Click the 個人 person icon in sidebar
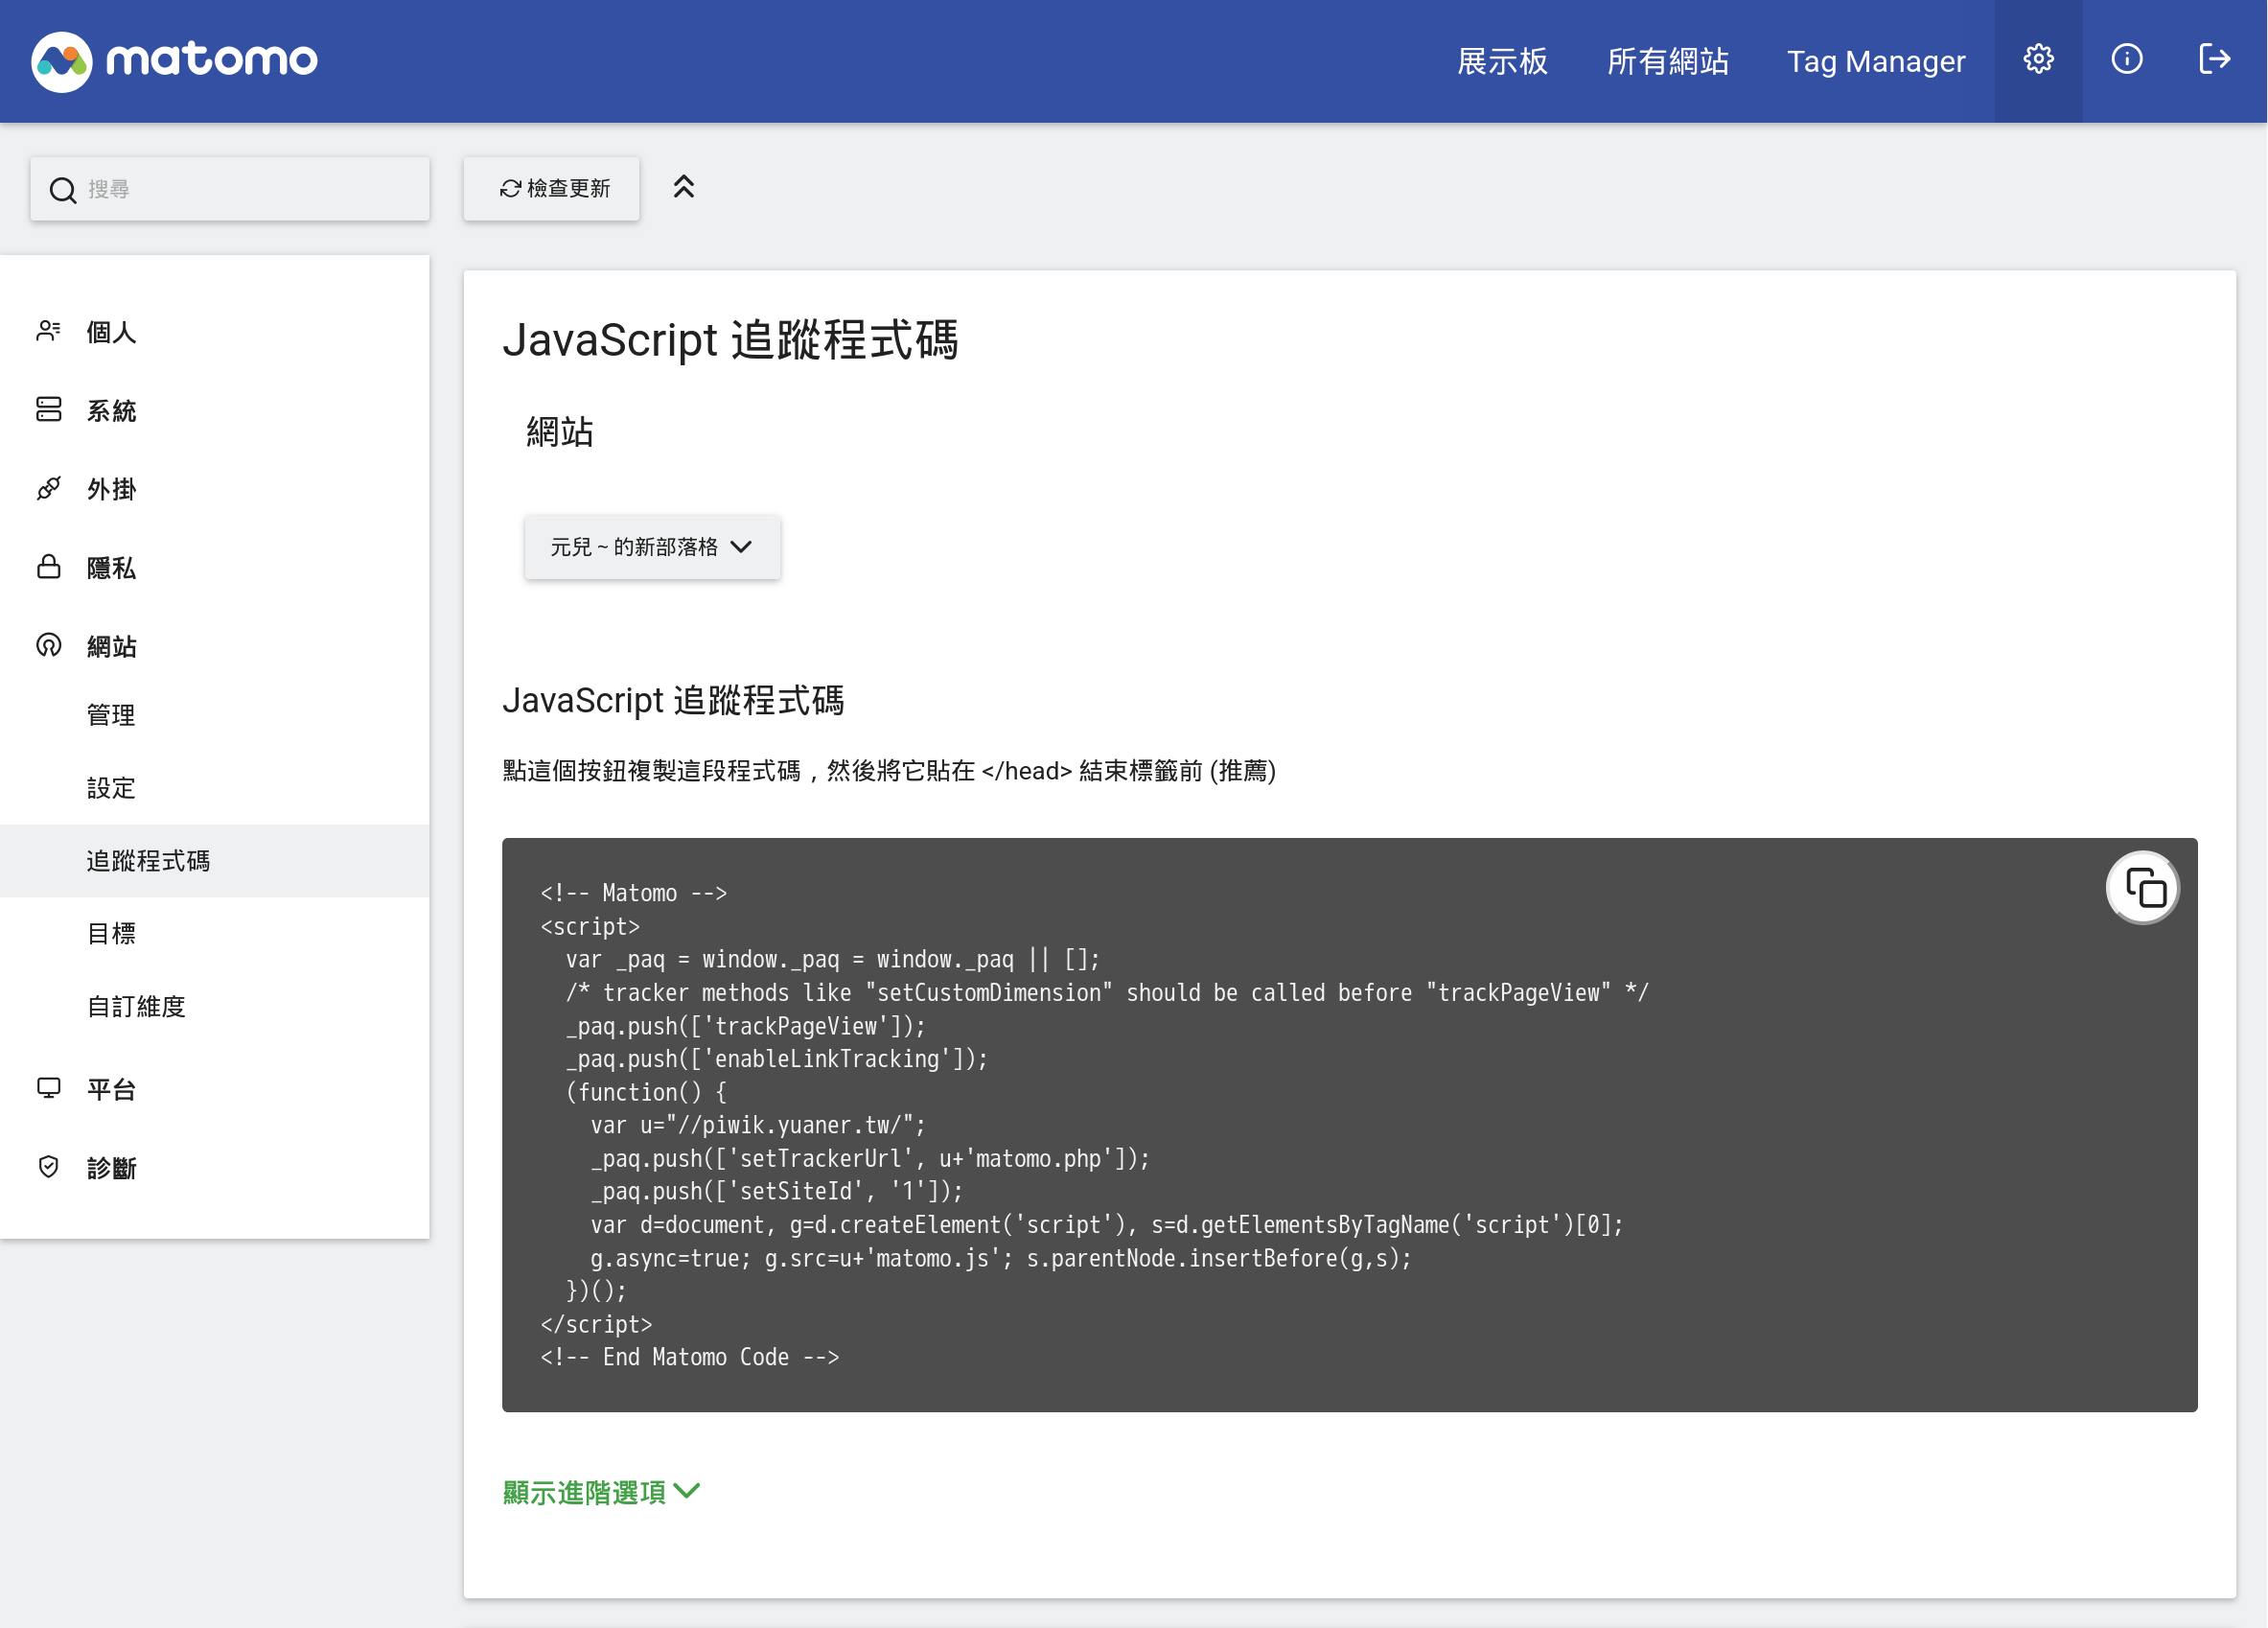The image size is (2268, 1628). (x=48, y=331)
